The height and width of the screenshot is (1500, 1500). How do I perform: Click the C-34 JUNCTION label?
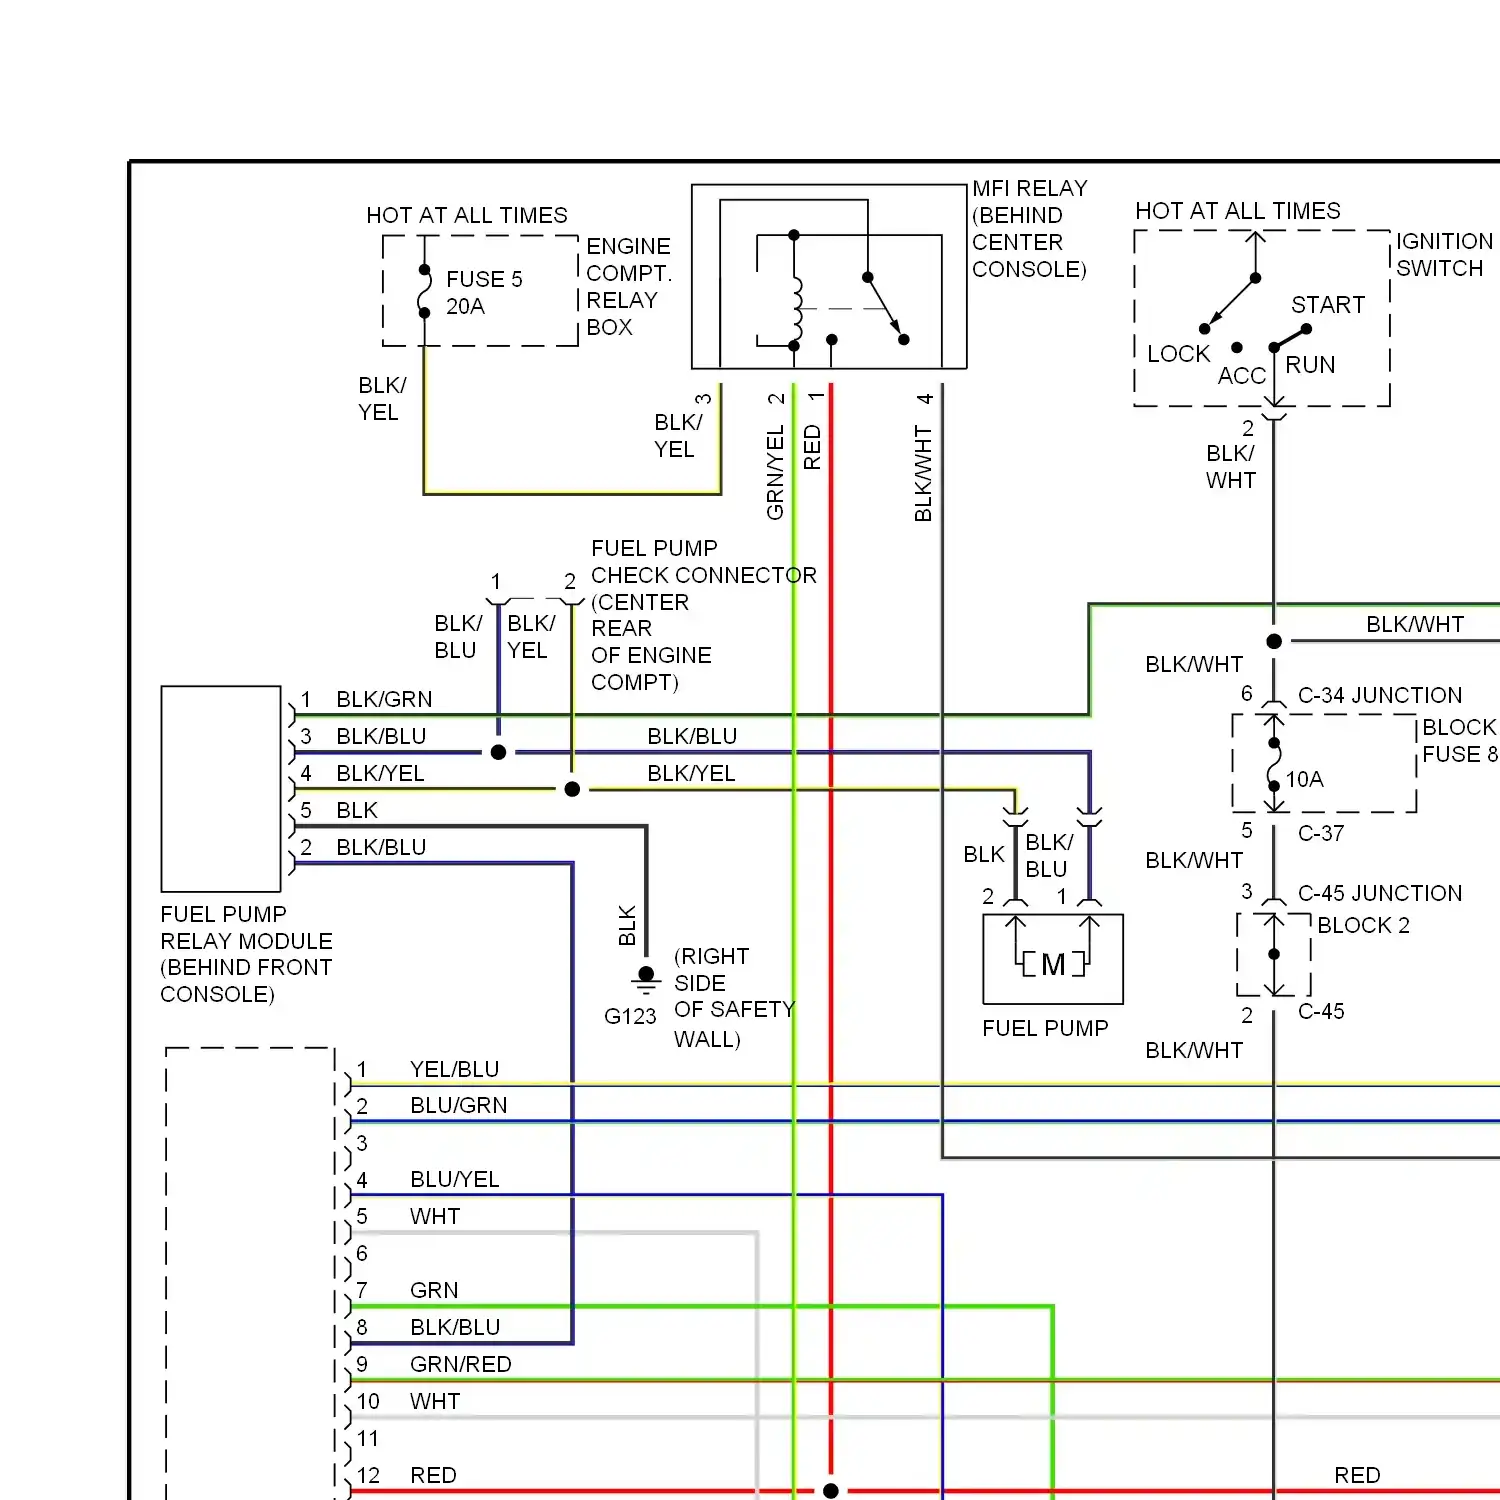1380,695
